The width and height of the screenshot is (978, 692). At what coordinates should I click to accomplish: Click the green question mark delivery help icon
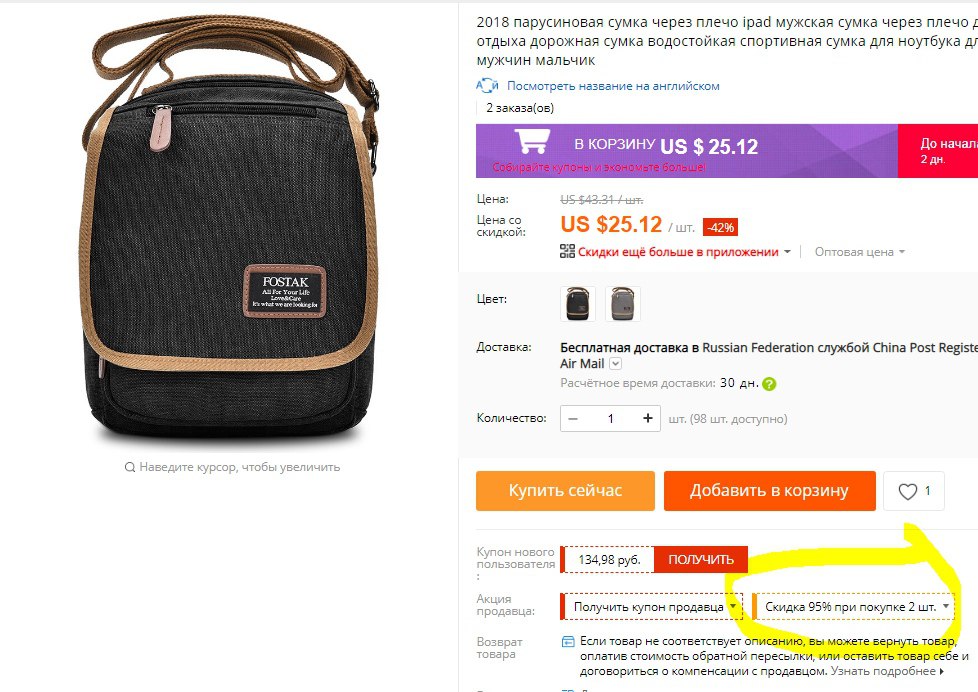[x=769, y=384]
